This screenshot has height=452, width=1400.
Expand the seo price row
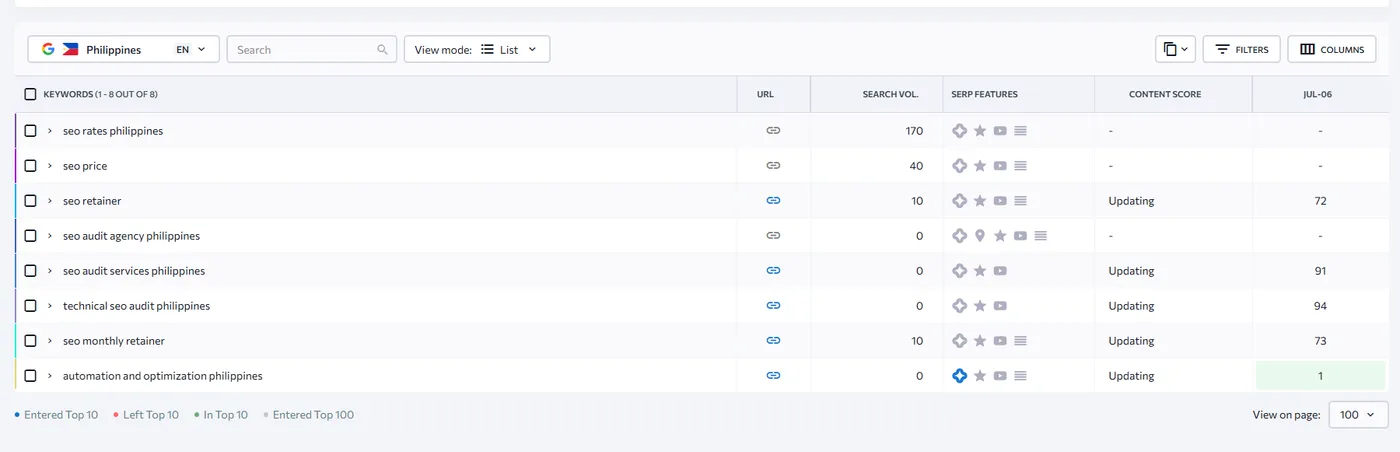(50, 166)
